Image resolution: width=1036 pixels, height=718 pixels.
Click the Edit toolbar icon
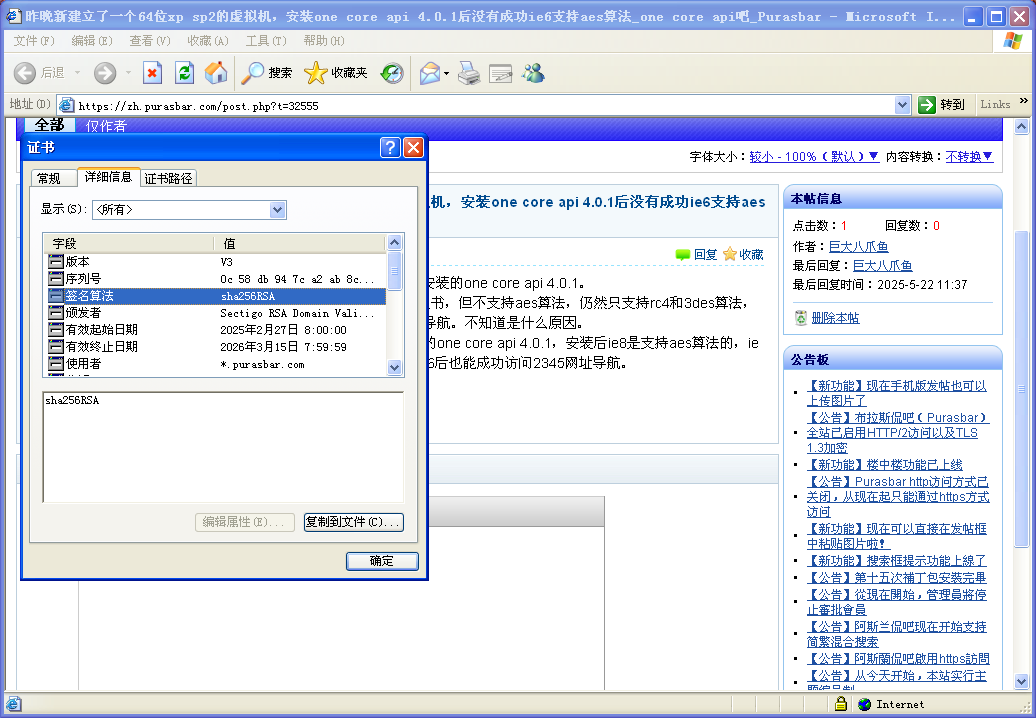coord(501,73)
